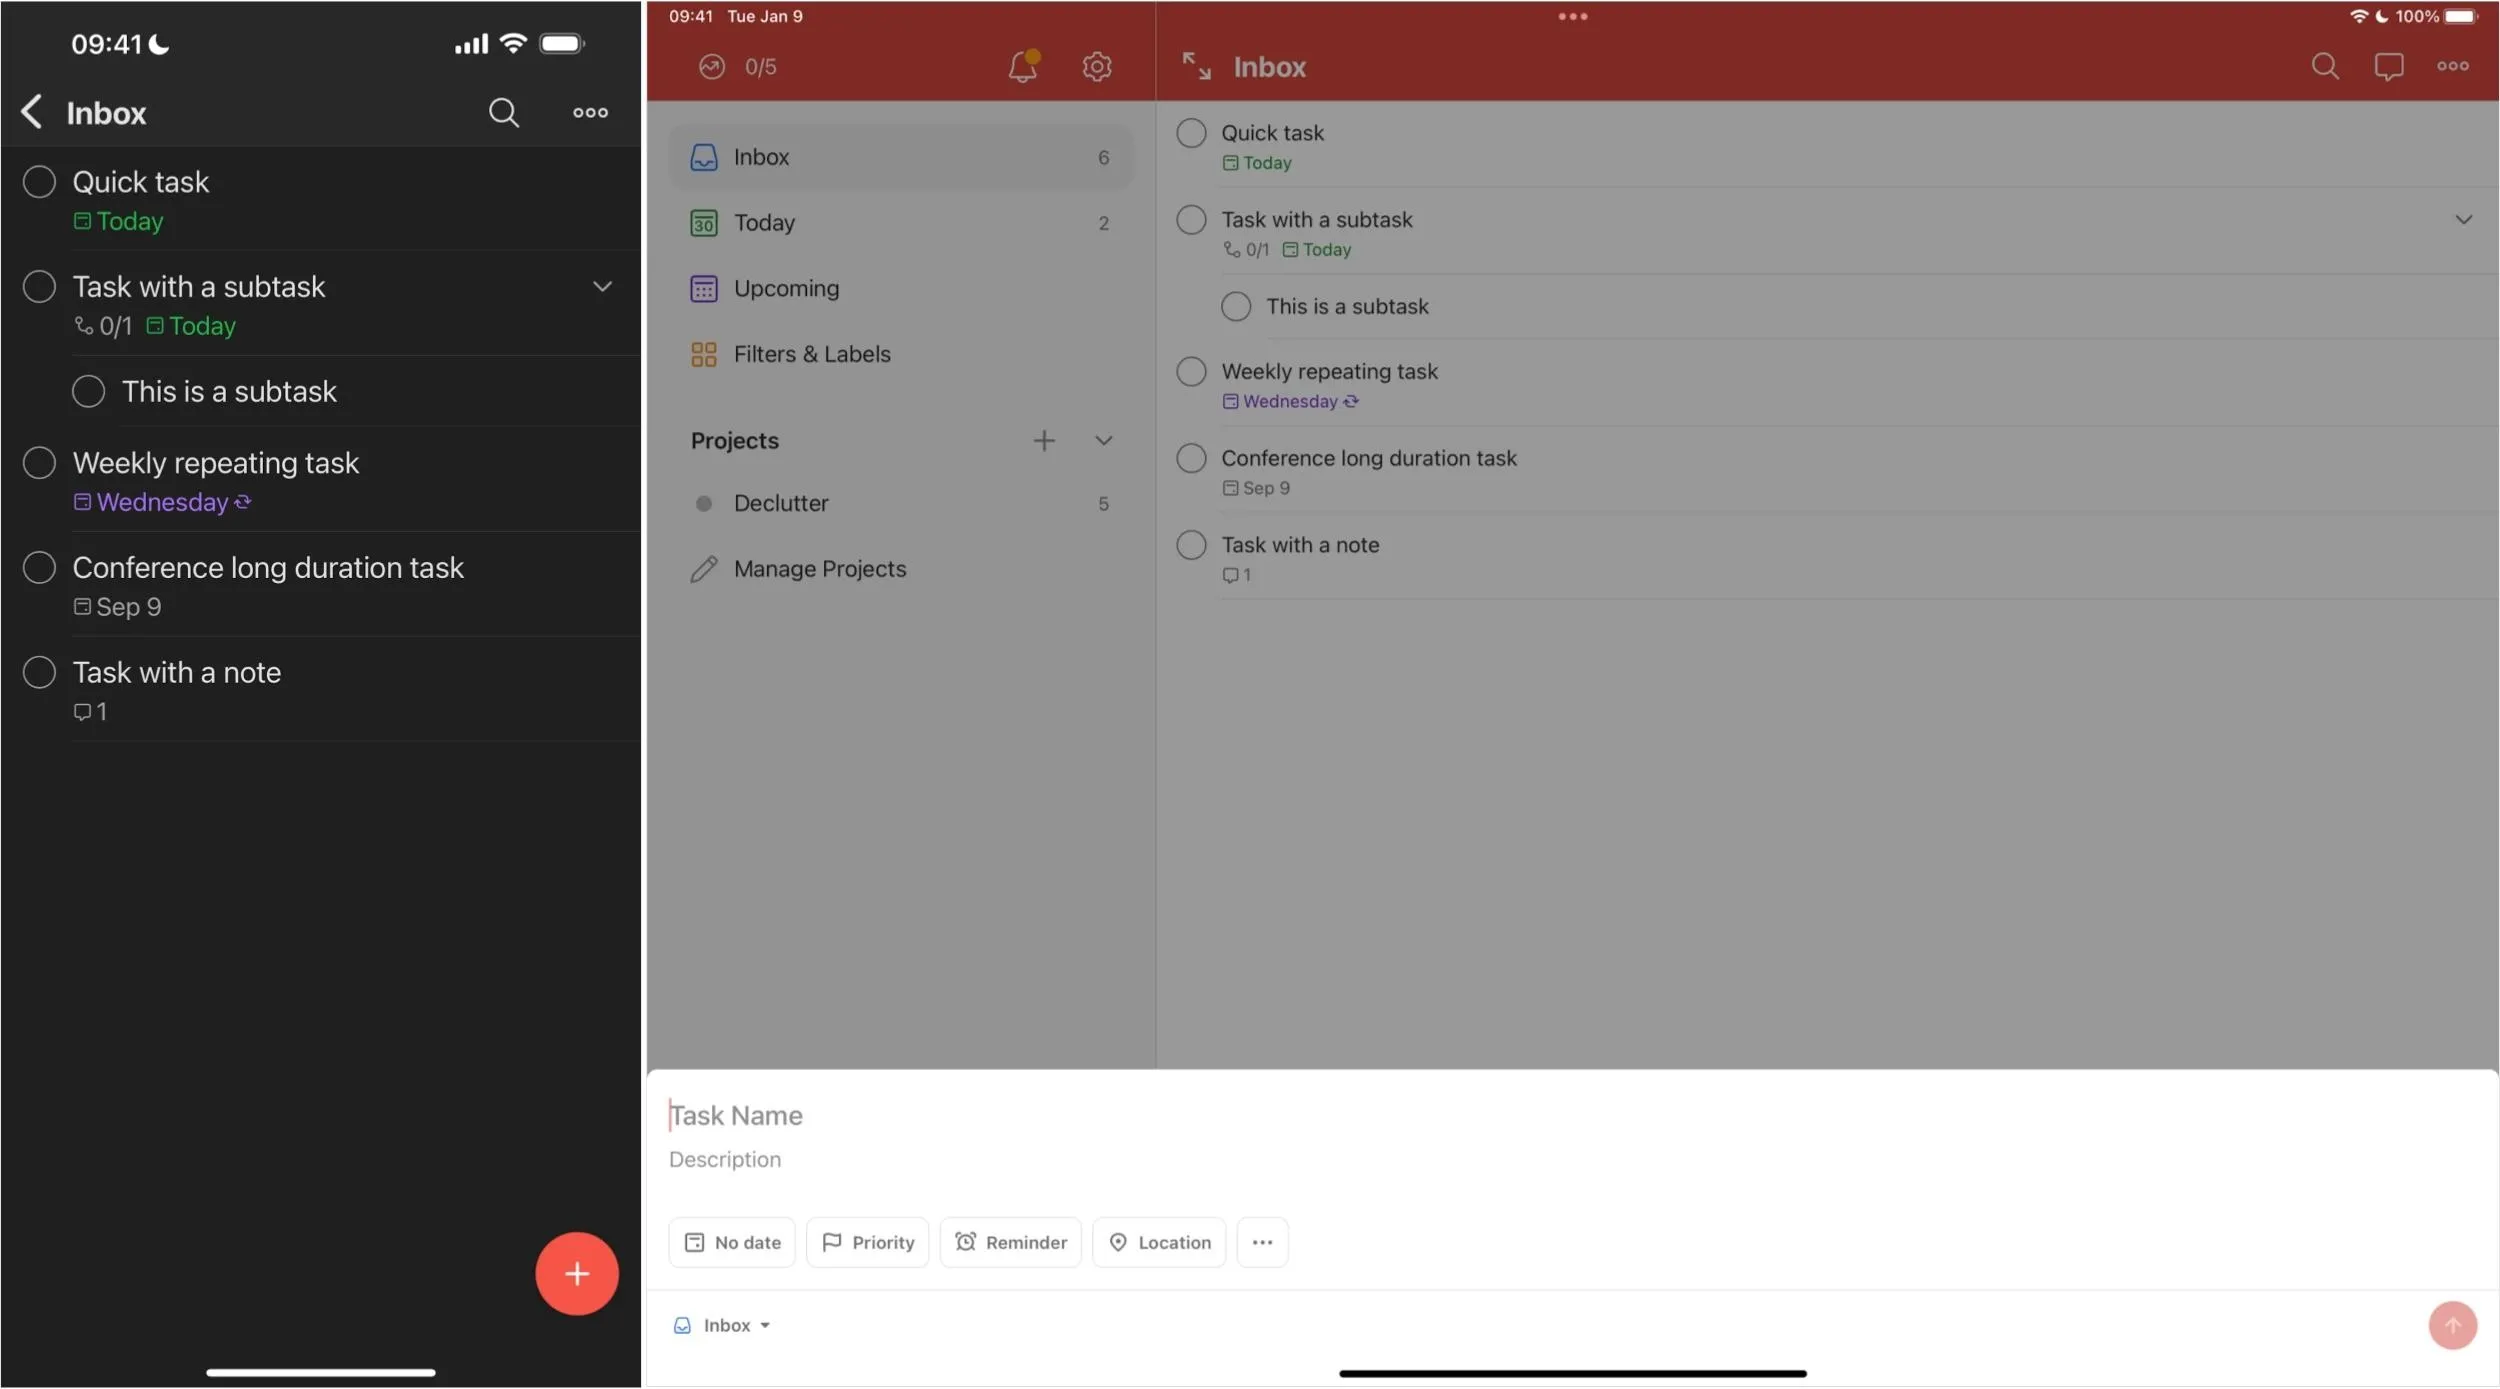
Task: Expand iPad Inbox view to full screen
Action: click(1196, 66)
